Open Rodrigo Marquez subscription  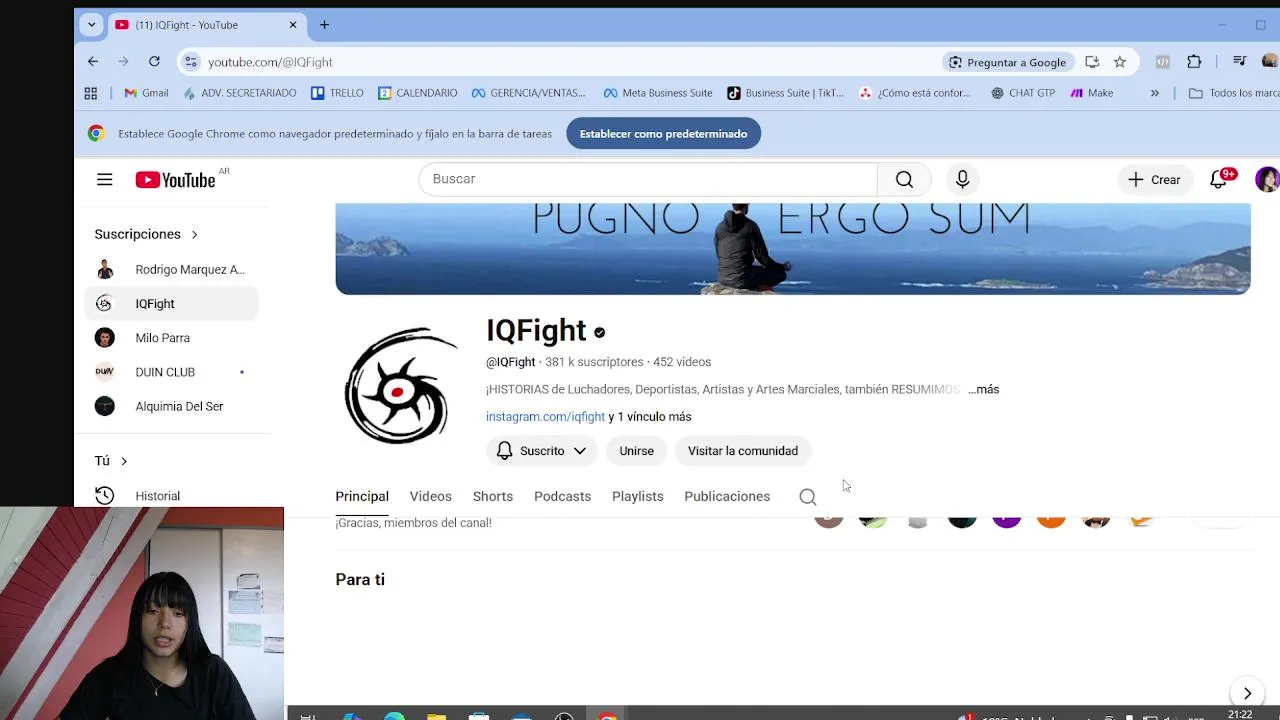172,270
